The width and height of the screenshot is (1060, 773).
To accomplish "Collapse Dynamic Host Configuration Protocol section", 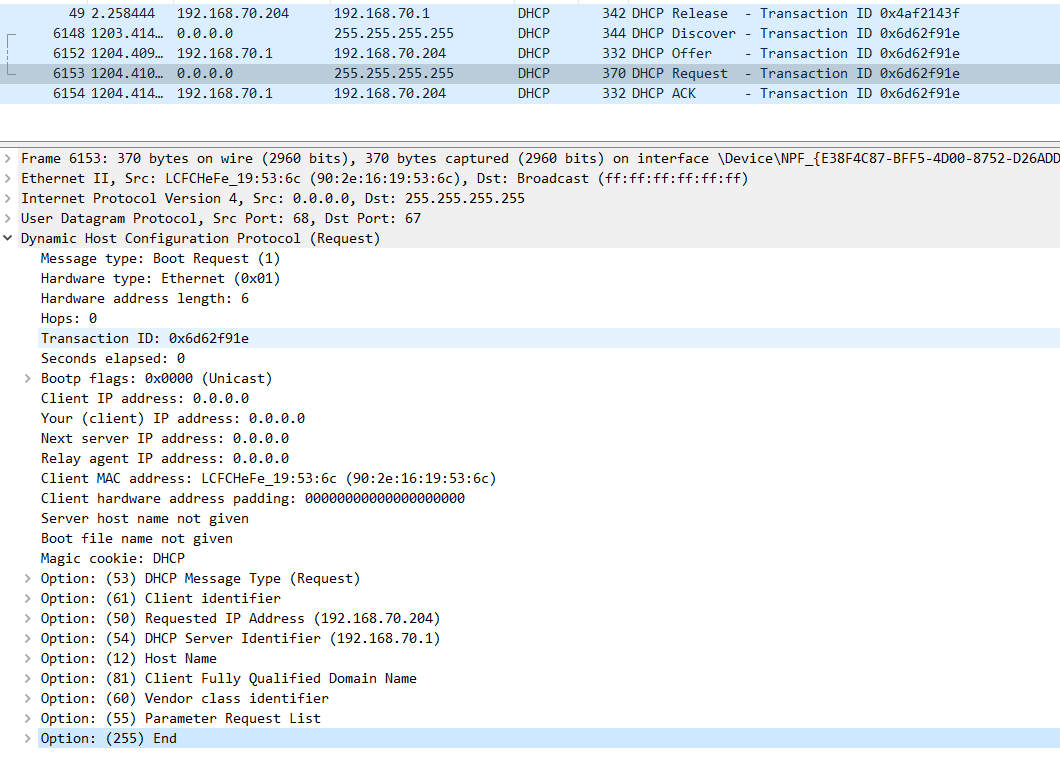I will pyautogui.click(x=9, y=239).
